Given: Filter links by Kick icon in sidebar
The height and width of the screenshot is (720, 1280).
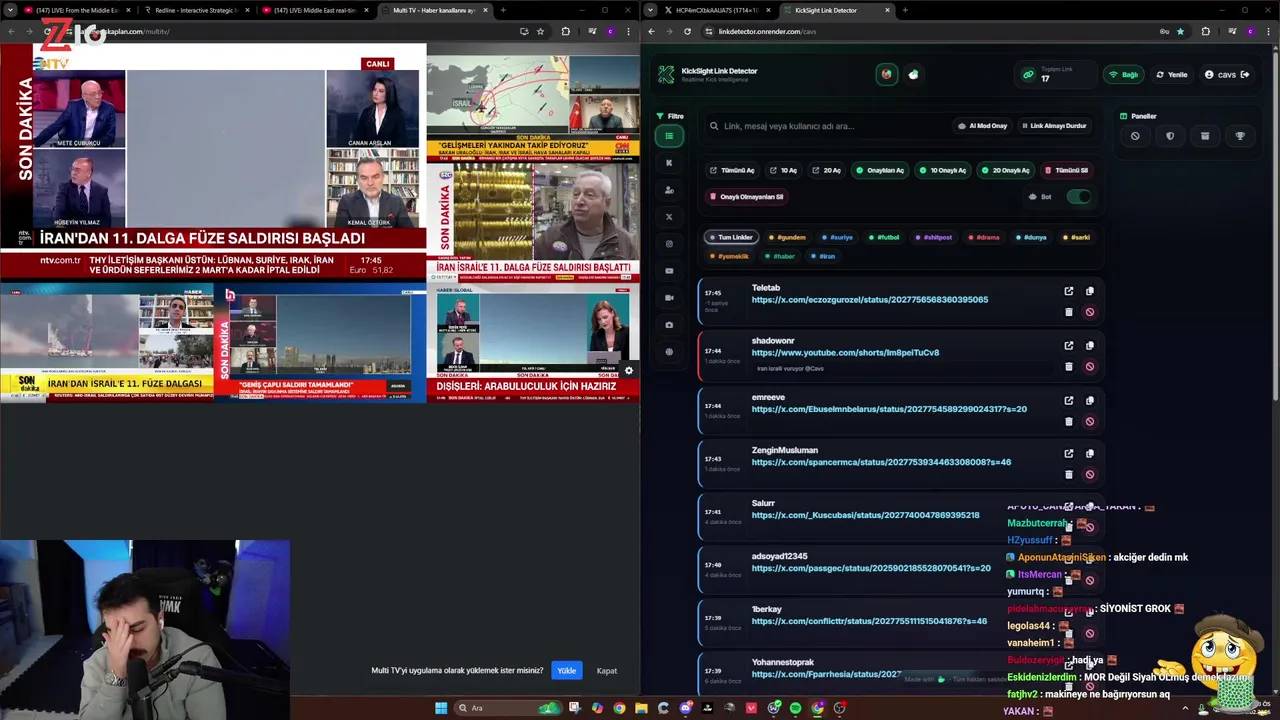Looking at the screenshot, I should pos(669,163).
